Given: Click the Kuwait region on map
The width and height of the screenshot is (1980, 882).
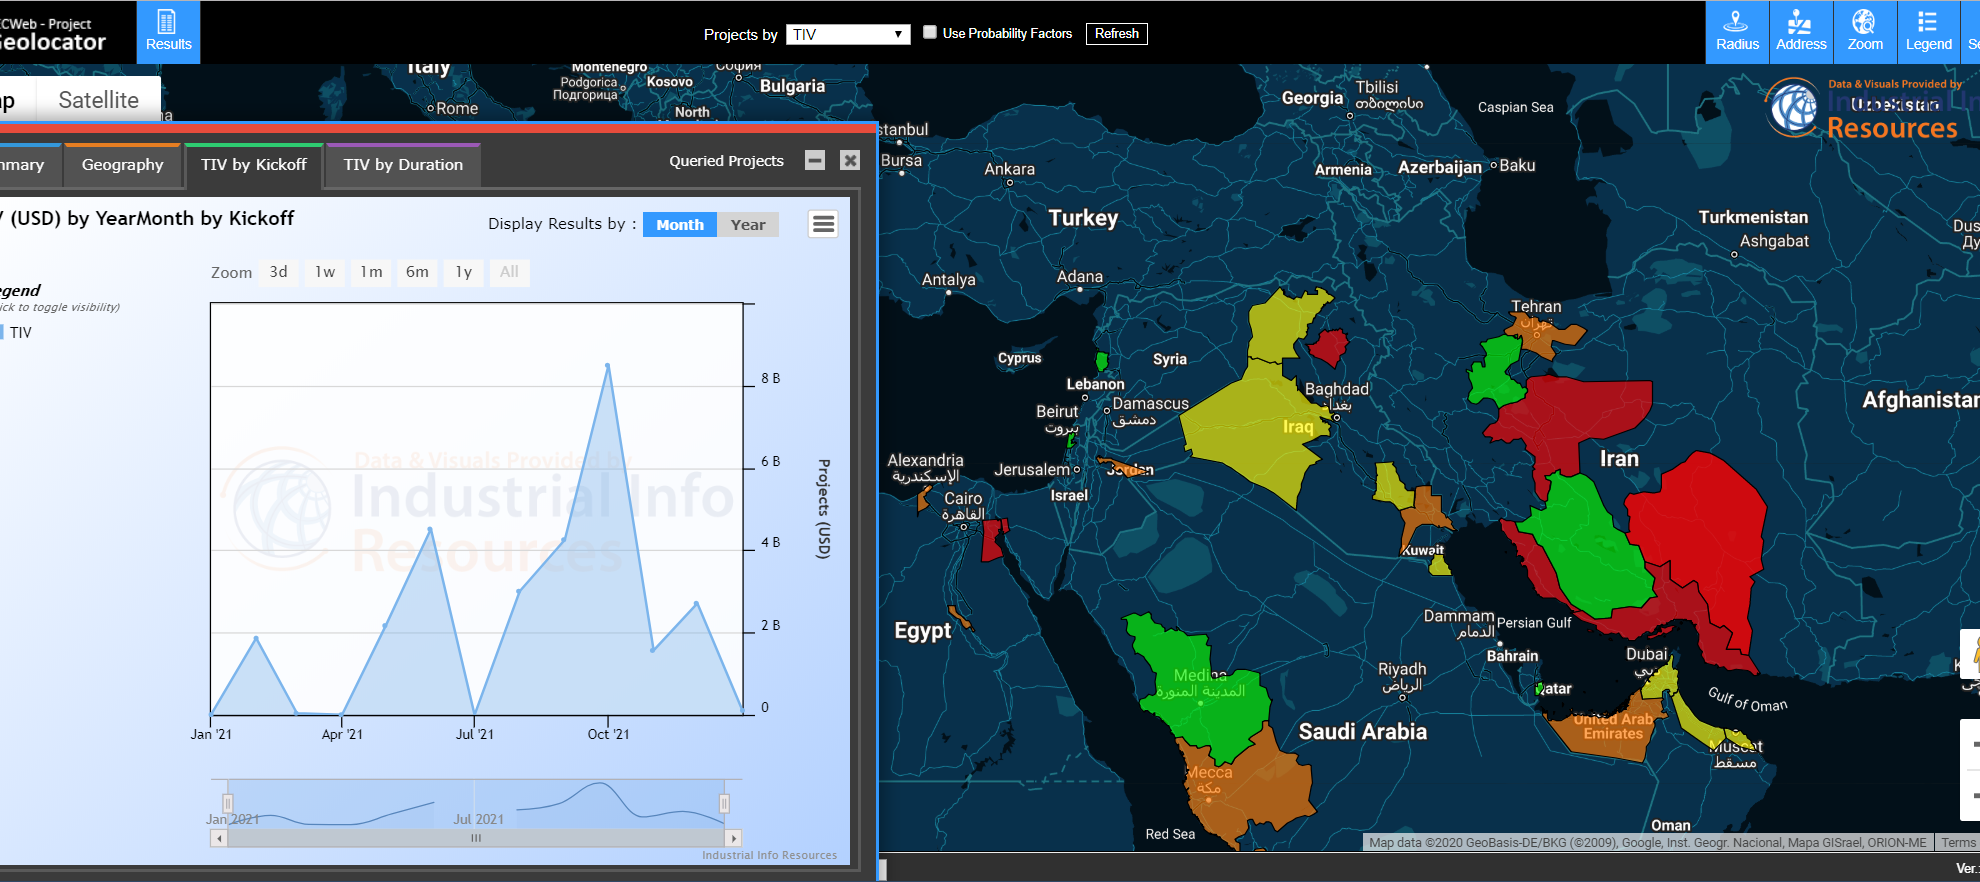Looking at the screenshot, I should (x=1425, y=520).
